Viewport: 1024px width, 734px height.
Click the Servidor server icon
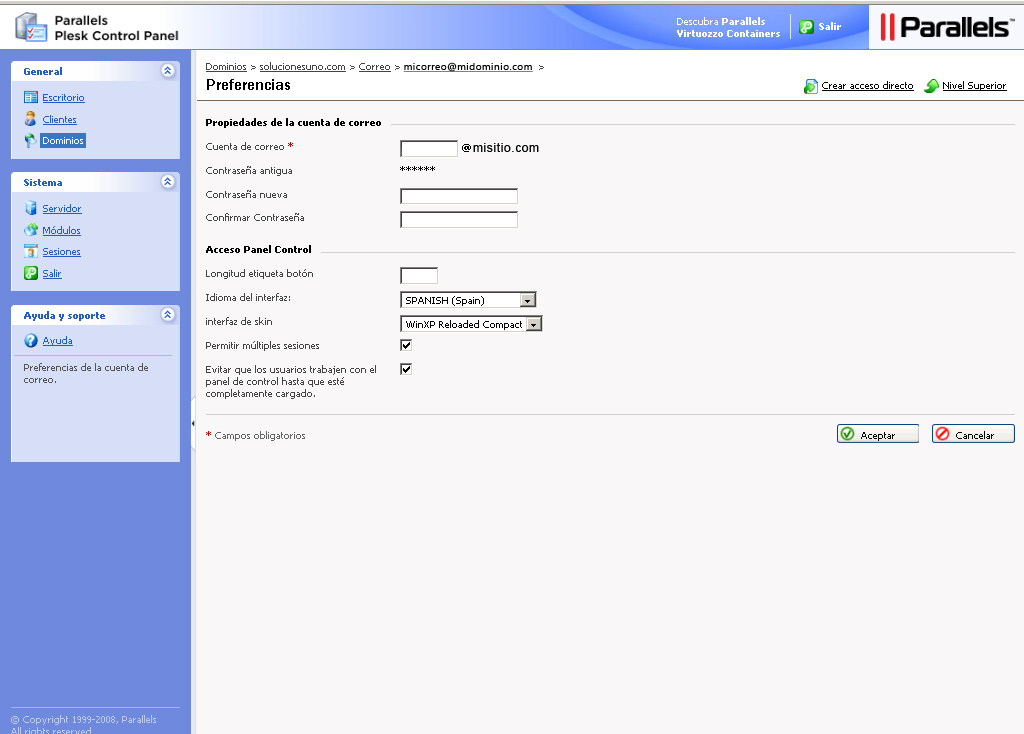pyautogui.click(x=31, y=208)
